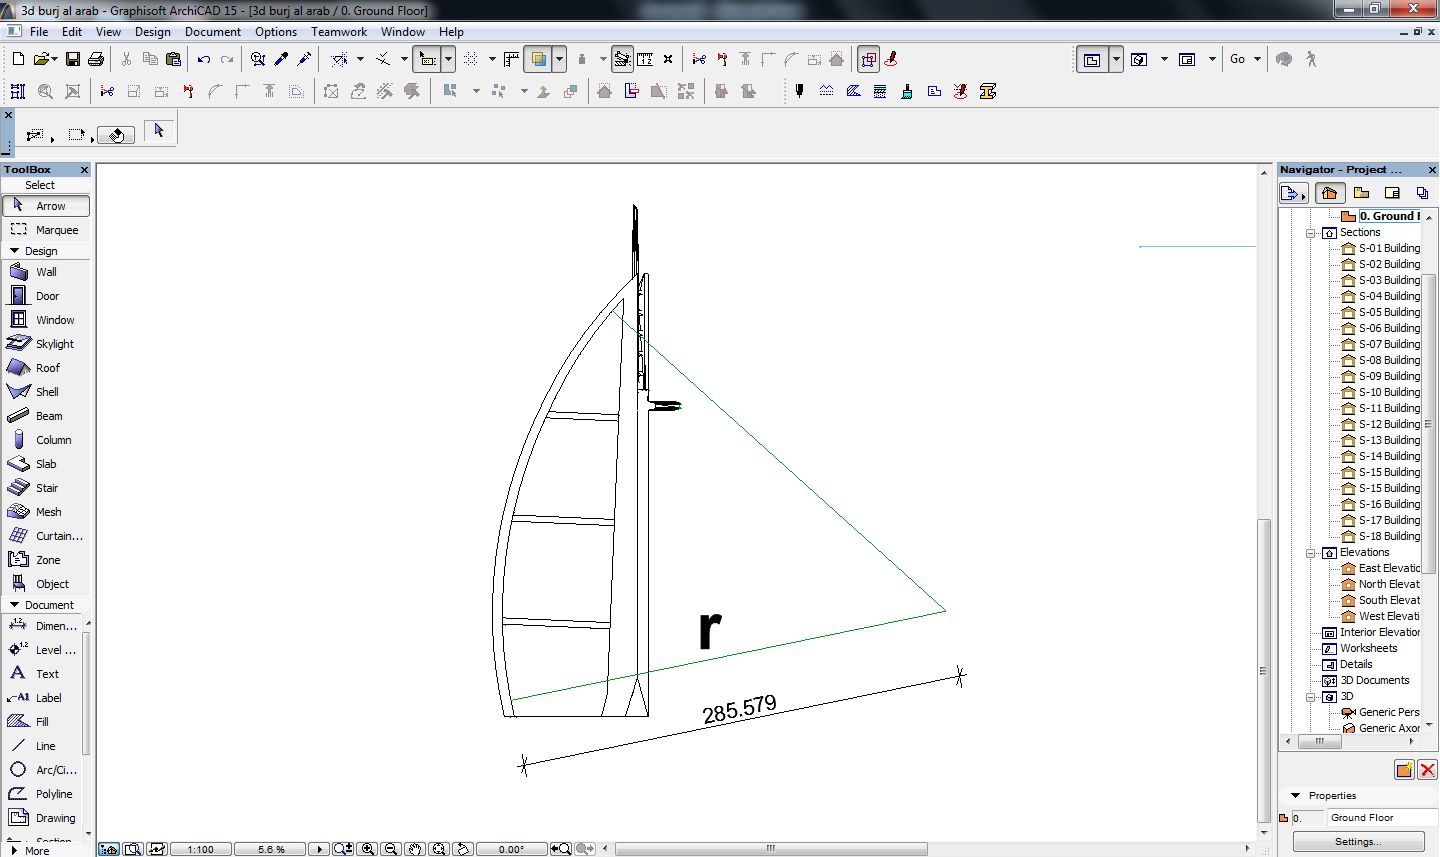Open the Open-file dropdown arrow

tap(53, 60)
